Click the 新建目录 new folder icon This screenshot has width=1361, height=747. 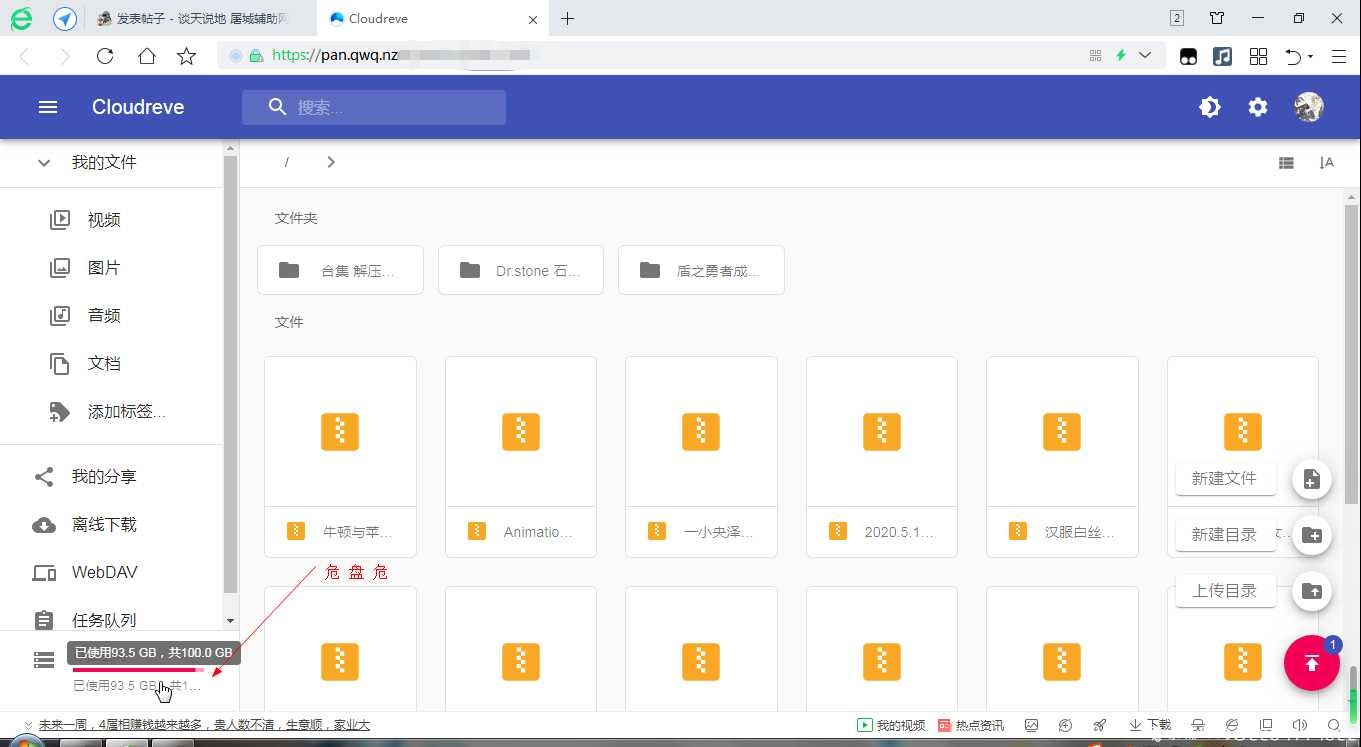pyautogui.click(x=1312, y=535)
